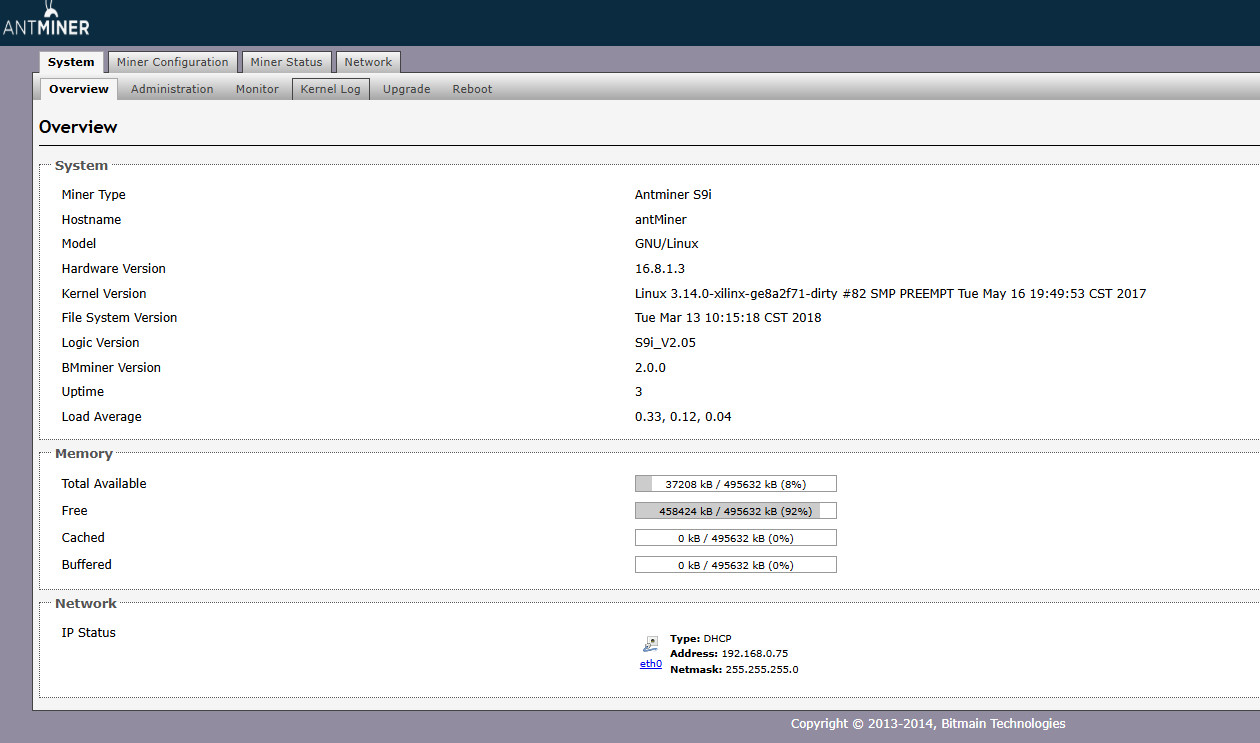
Task: Click the Memory section legend
Action: point(84,454)
